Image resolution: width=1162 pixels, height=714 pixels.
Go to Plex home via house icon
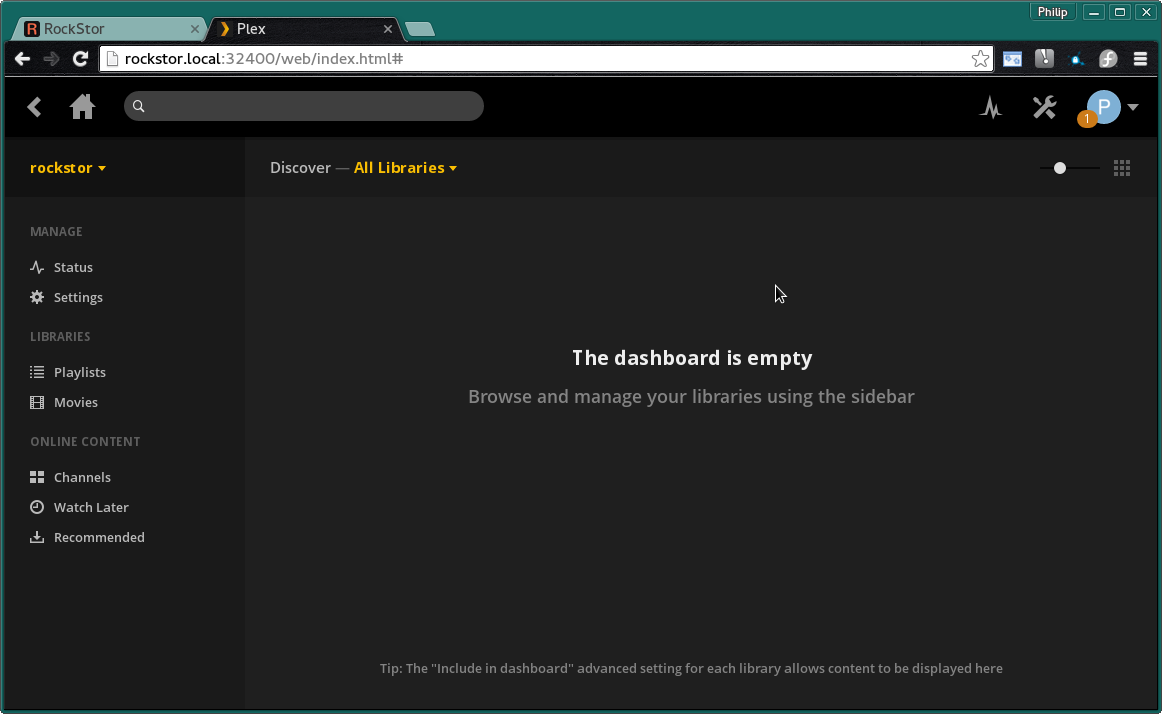tap(82, 107)
